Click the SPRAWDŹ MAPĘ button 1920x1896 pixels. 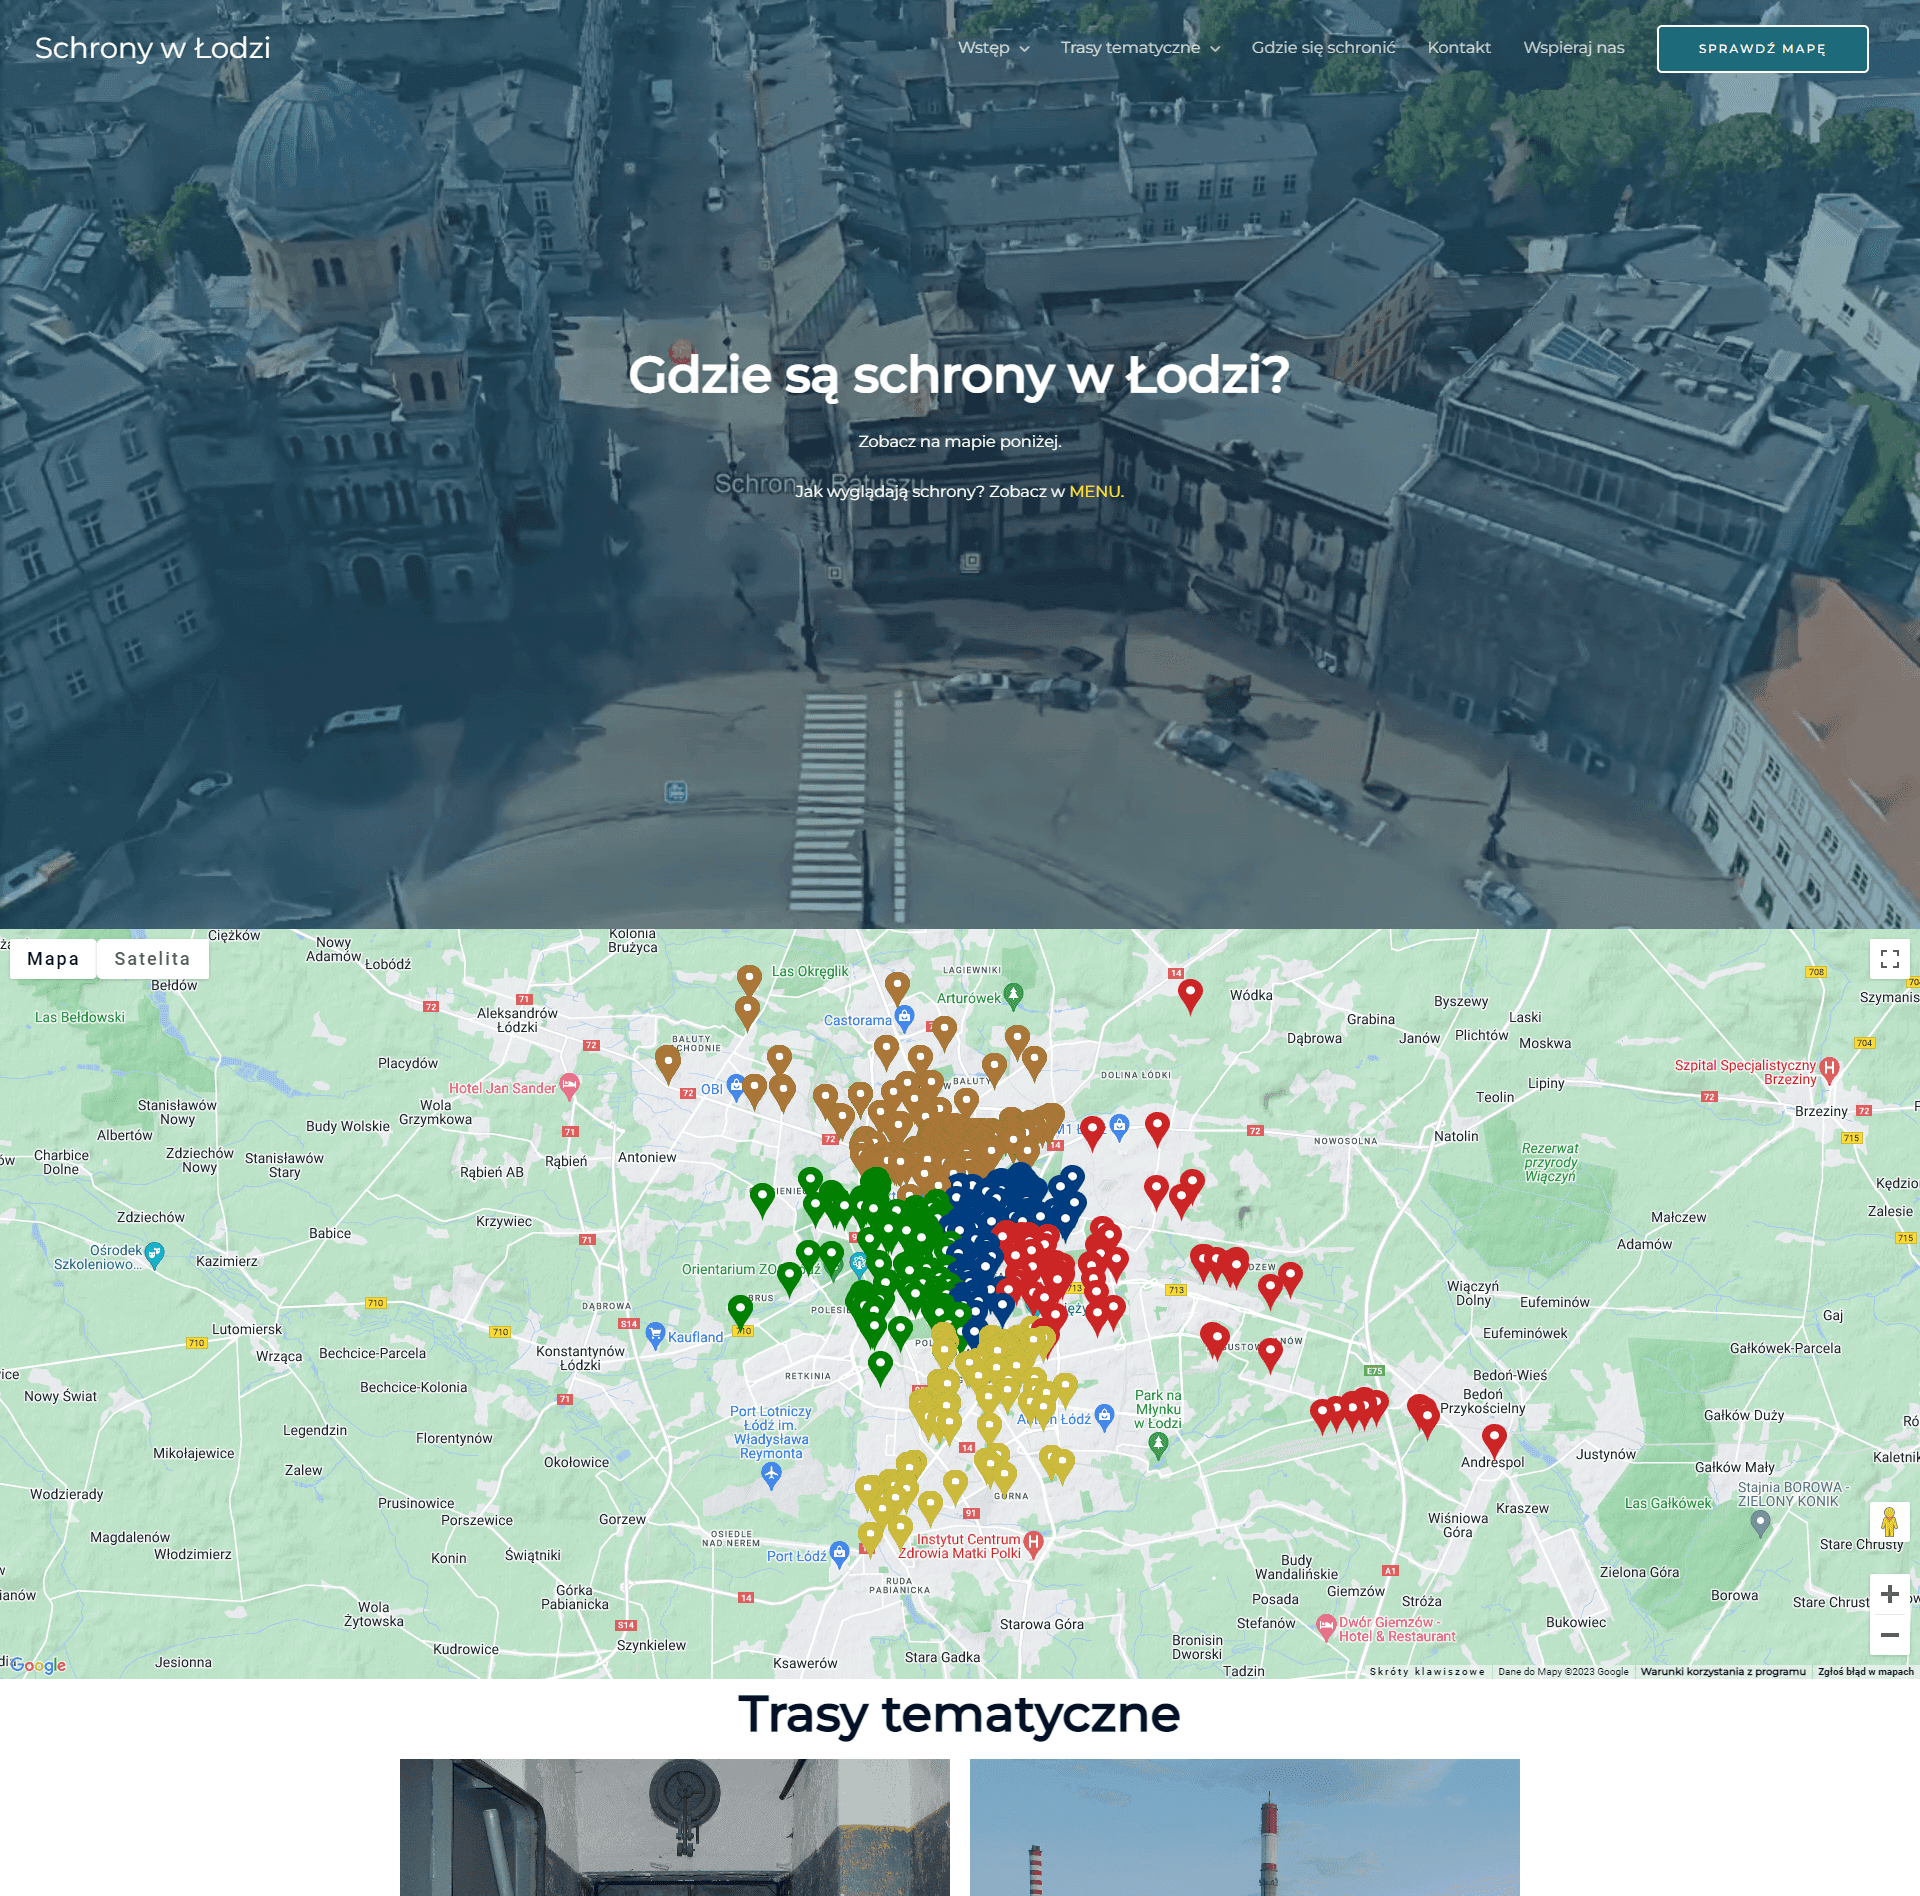[x=1762, y=49]
